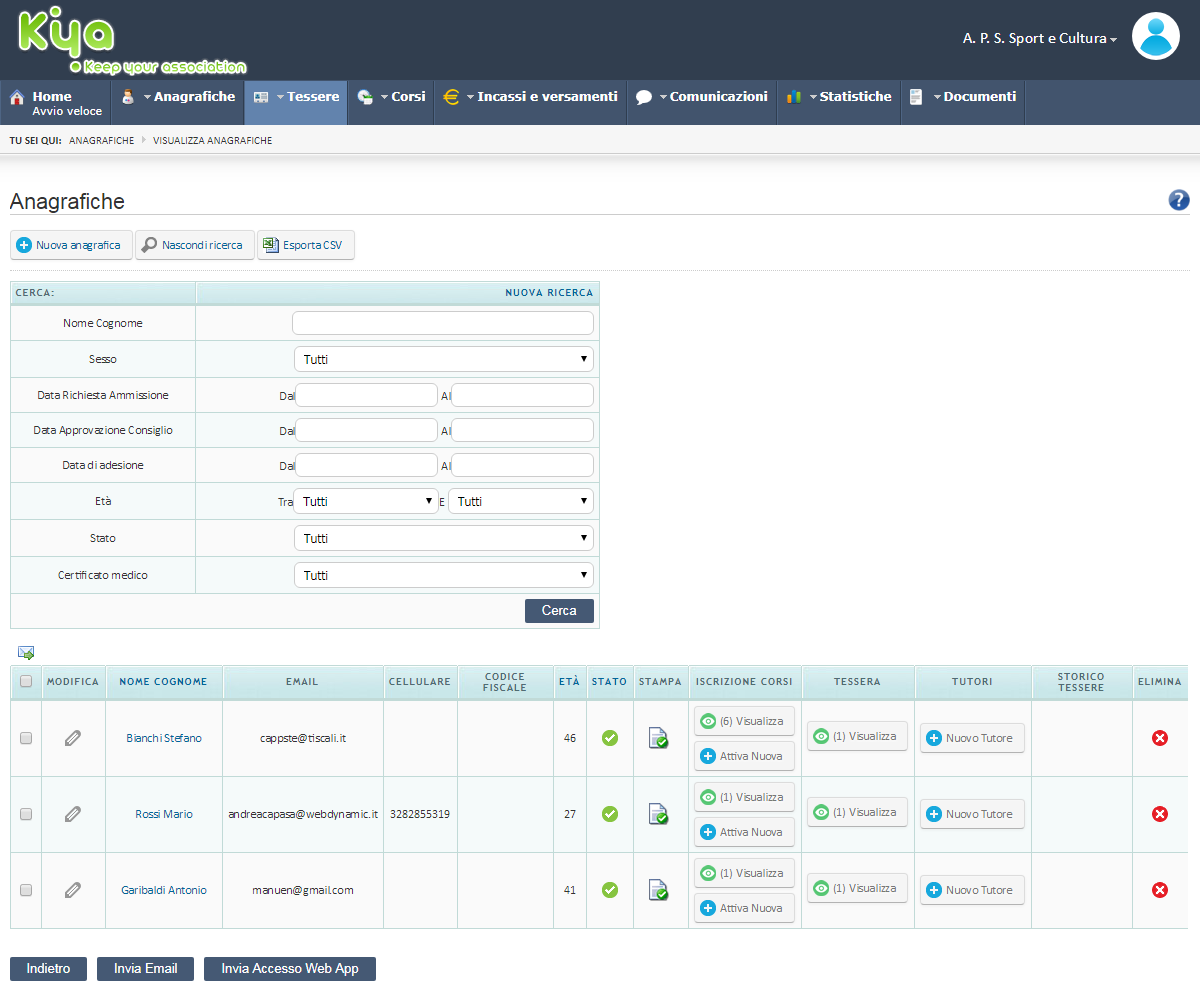Image resolution: width=1200 pixels, height=1000 pixels.
Task: Click the Kya logo
Action: coord(130,40)
